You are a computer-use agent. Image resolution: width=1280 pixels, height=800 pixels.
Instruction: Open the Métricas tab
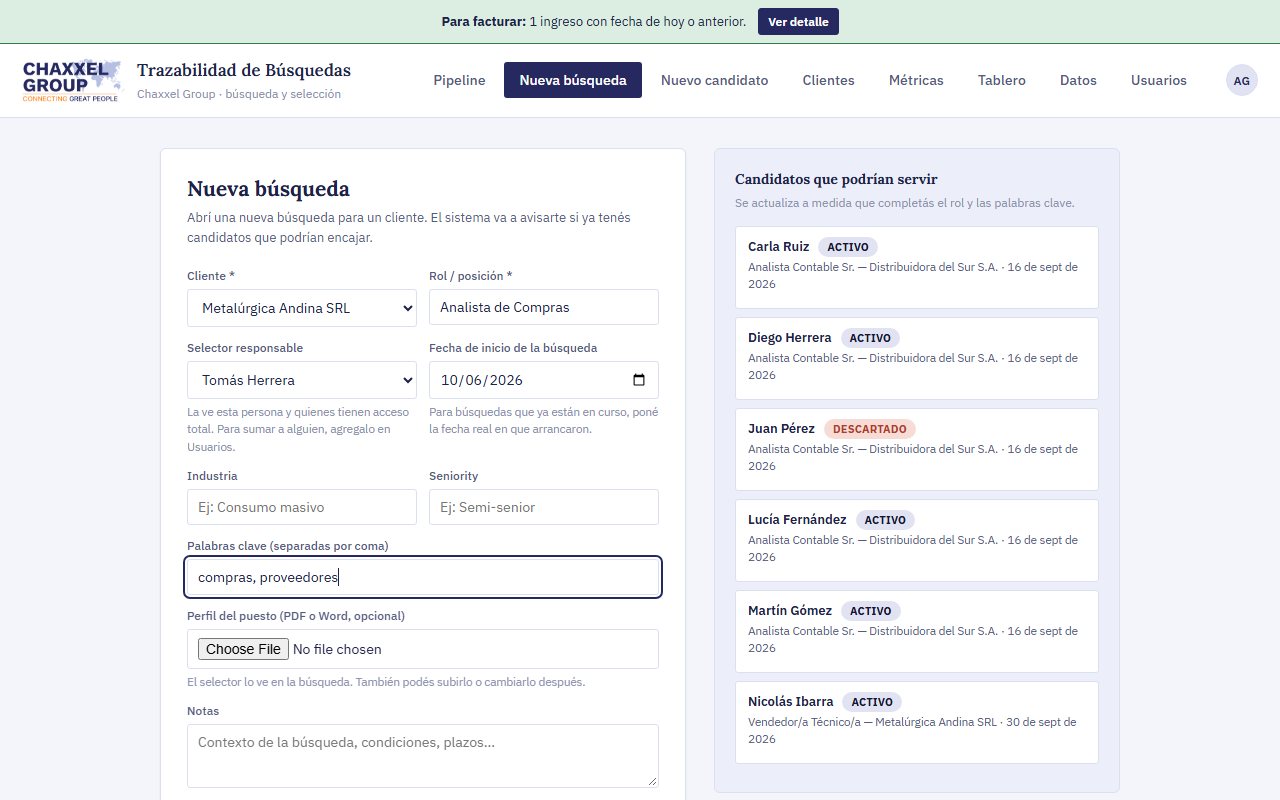(x=916, y=80)
